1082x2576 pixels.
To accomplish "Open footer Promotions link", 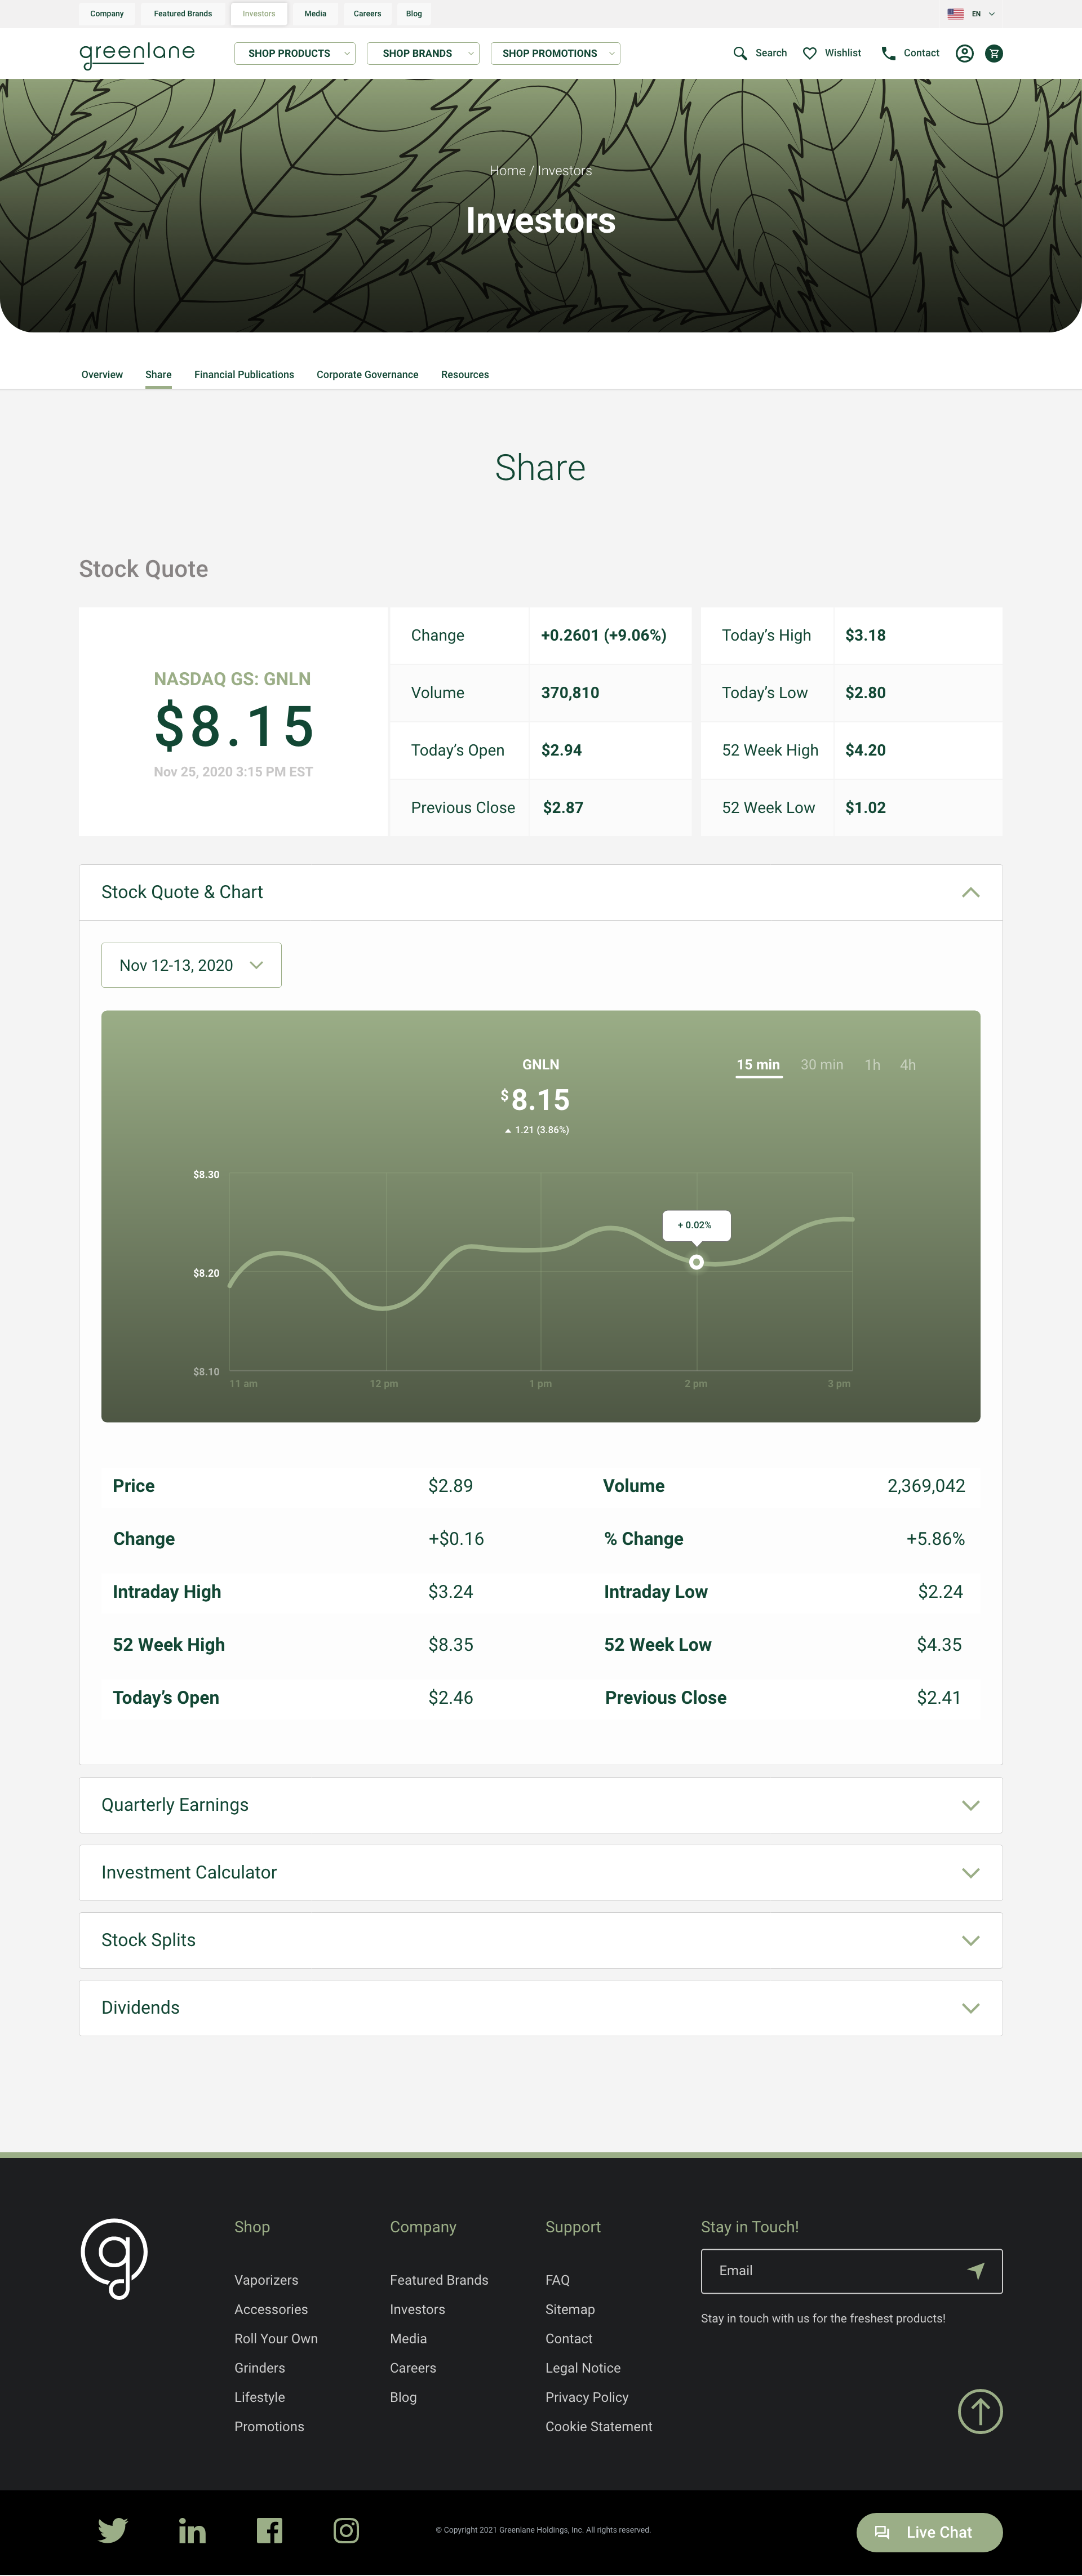I will coord(269,2427).
